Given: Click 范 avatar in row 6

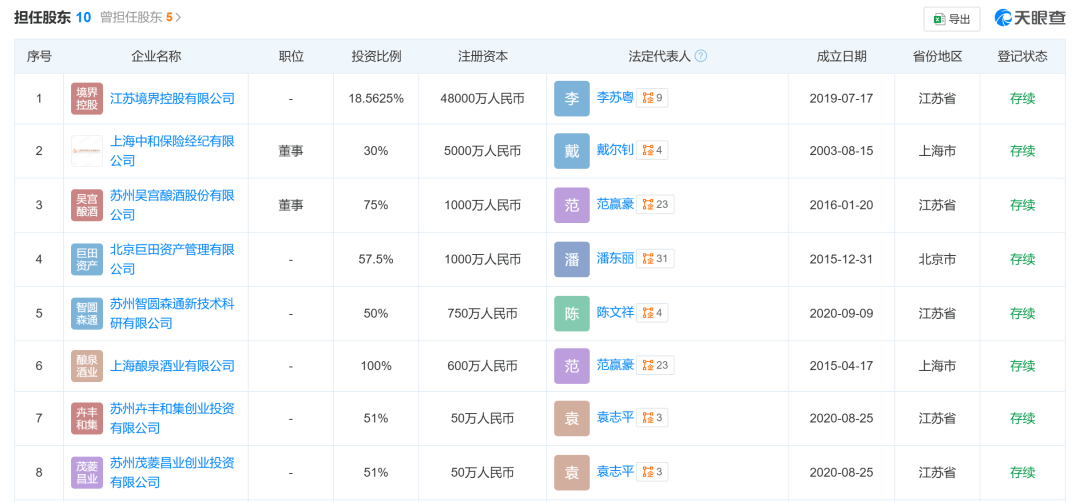Looking at the screenshot, I should pos(572,366).
